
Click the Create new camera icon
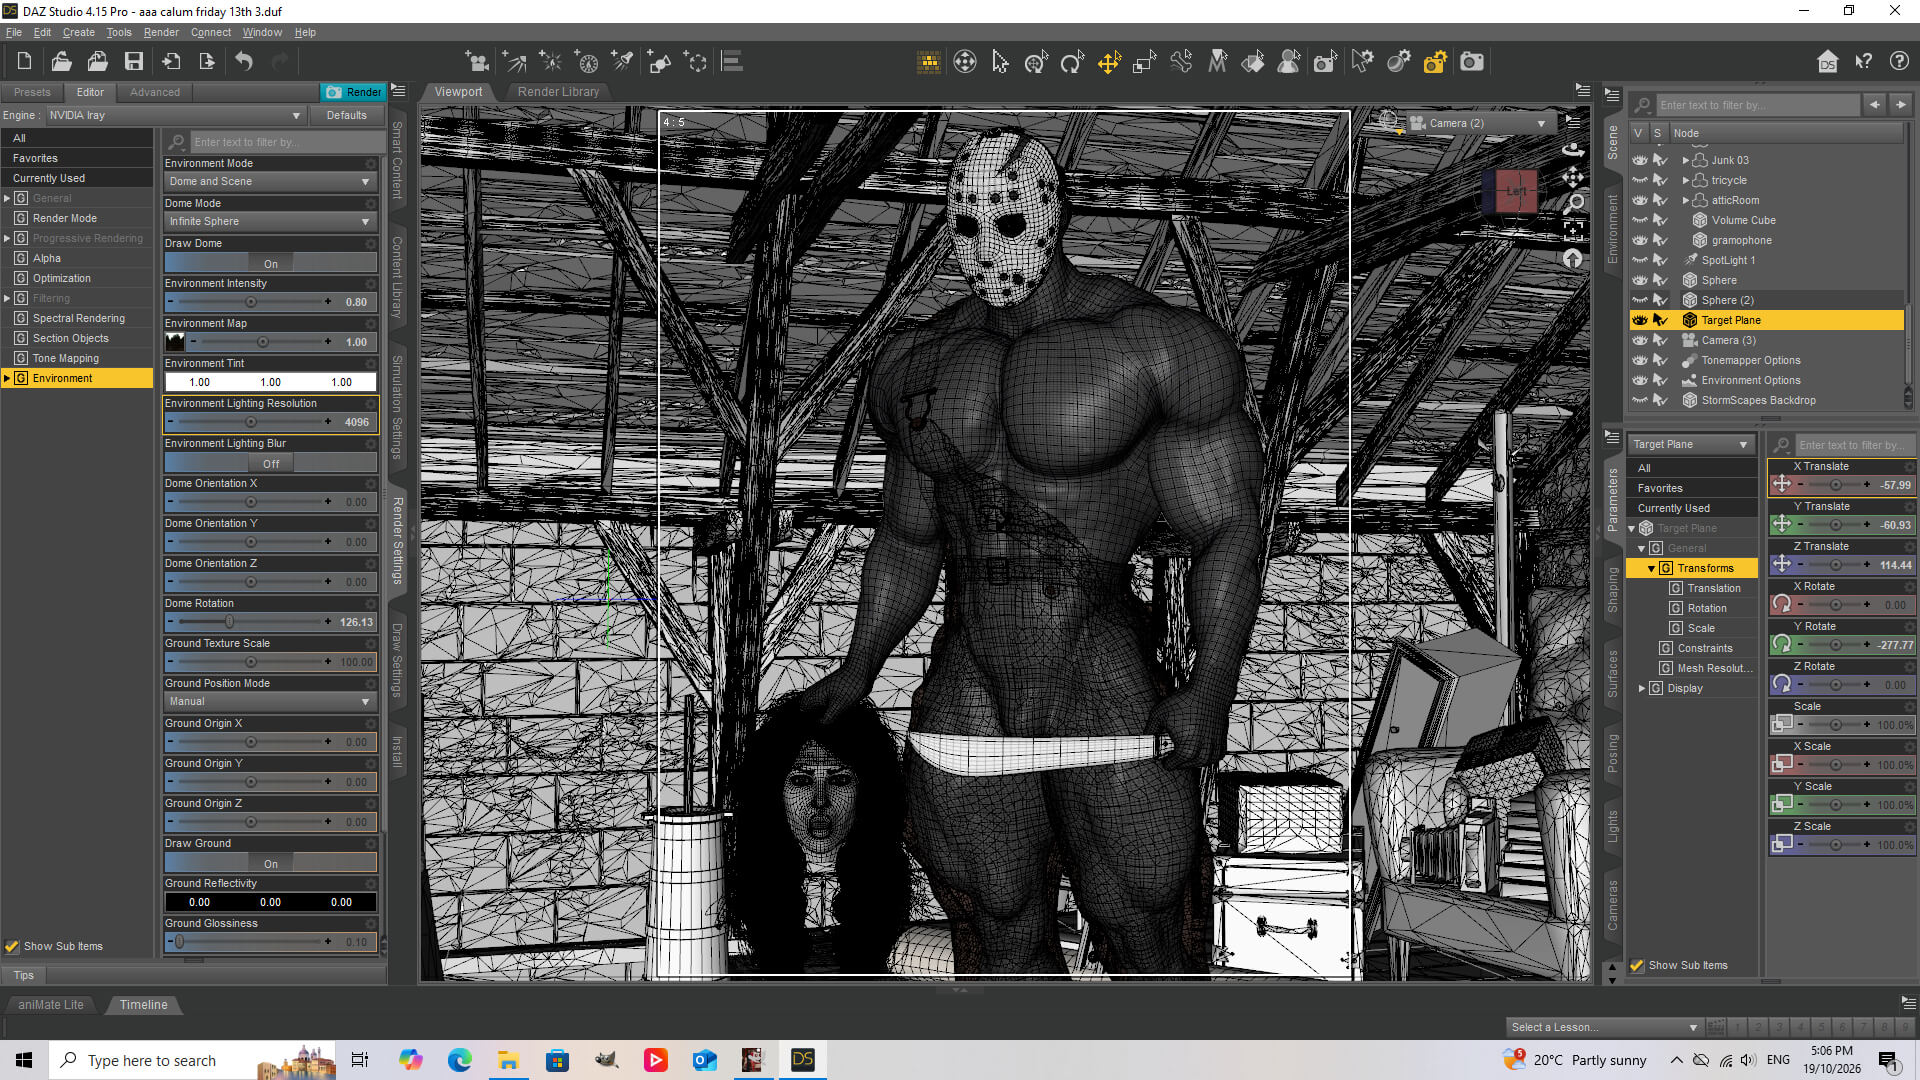click(x=478, y=62)
